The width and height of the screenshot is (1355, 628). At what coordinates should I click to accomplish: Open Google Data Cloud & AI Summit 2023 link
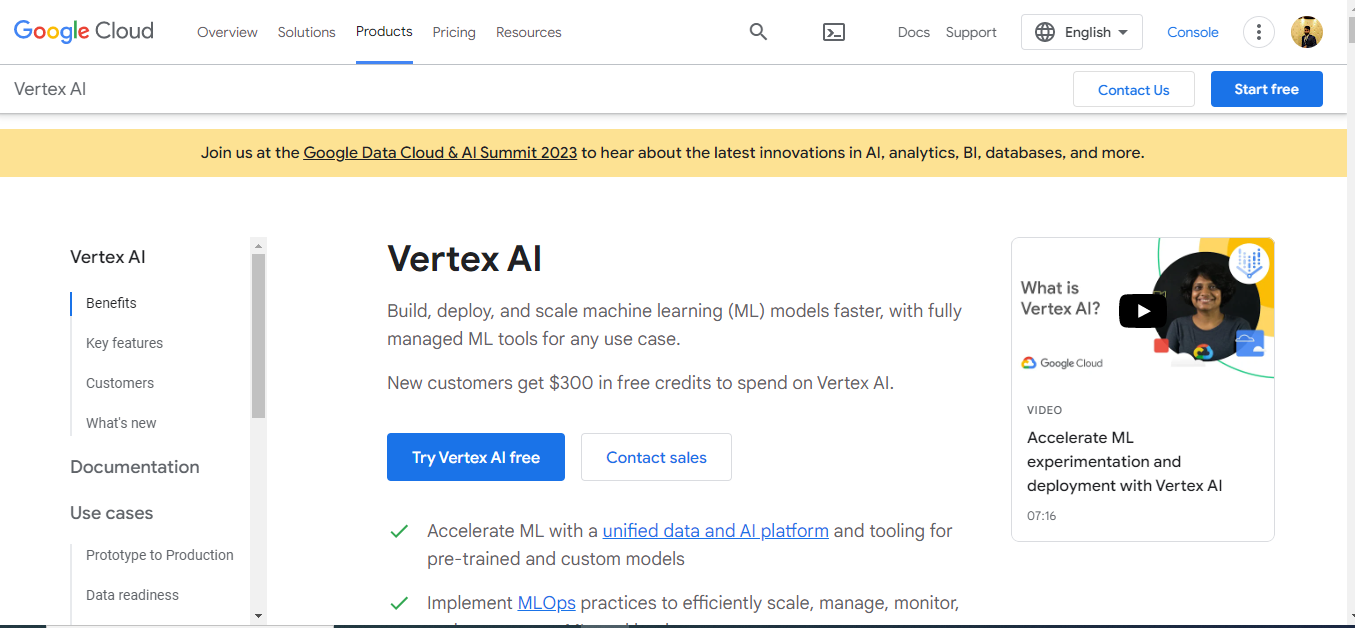(441, 153)
